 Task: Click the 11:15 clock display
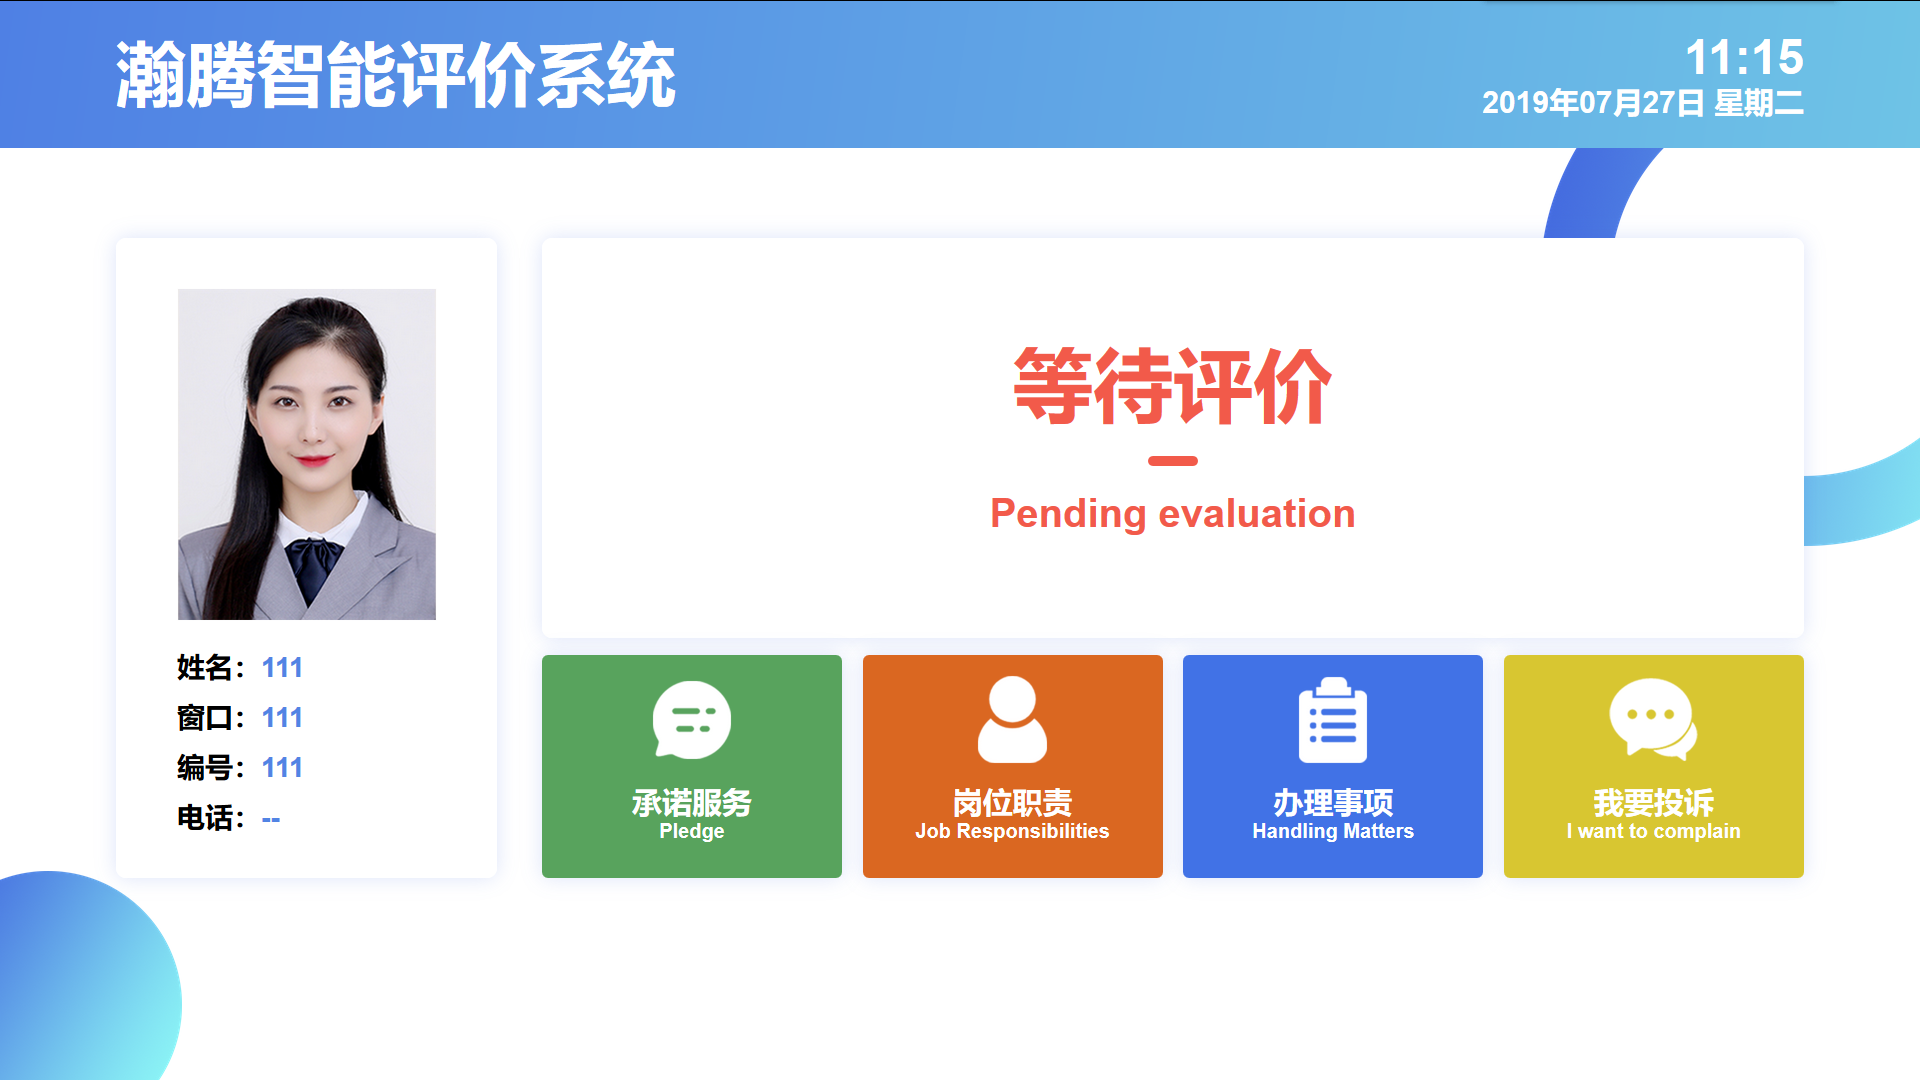(x=1745, y=57)
